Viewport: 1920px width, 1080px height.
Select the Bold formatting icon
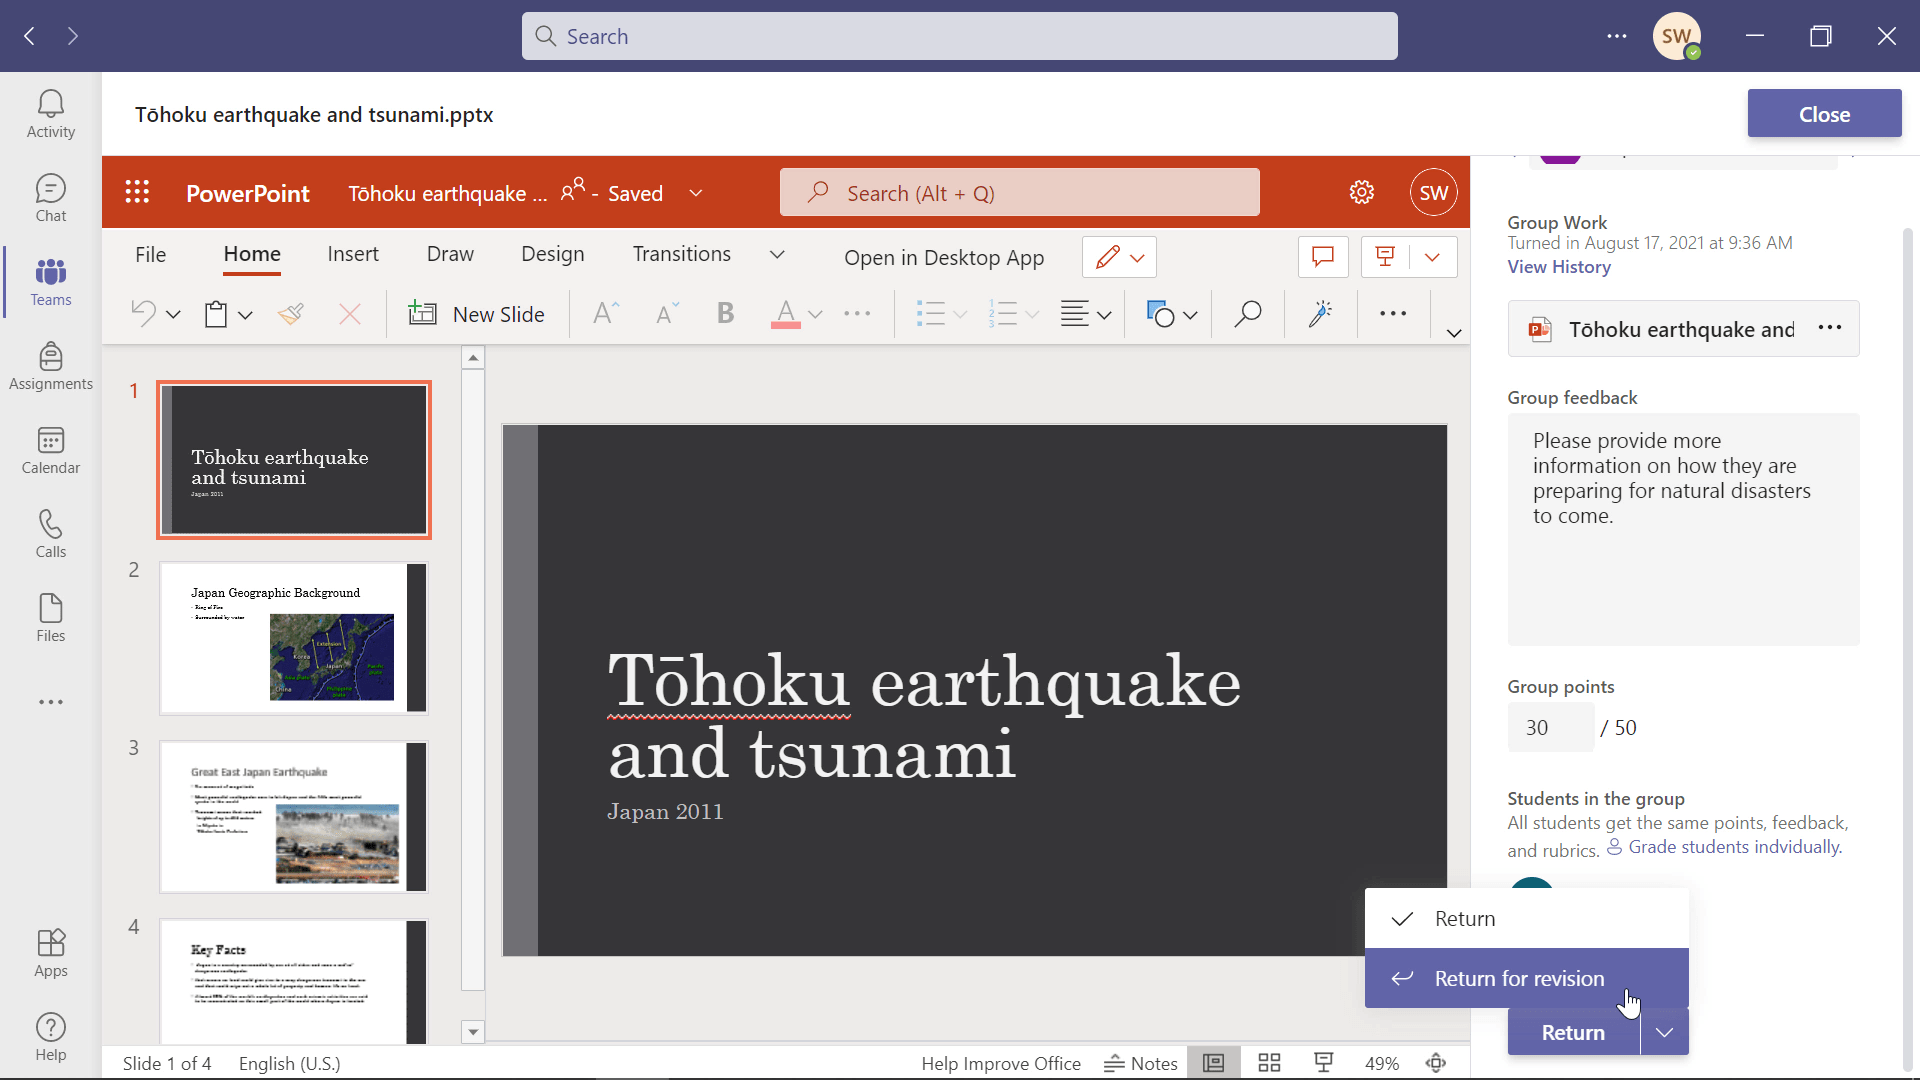[725, 313]
